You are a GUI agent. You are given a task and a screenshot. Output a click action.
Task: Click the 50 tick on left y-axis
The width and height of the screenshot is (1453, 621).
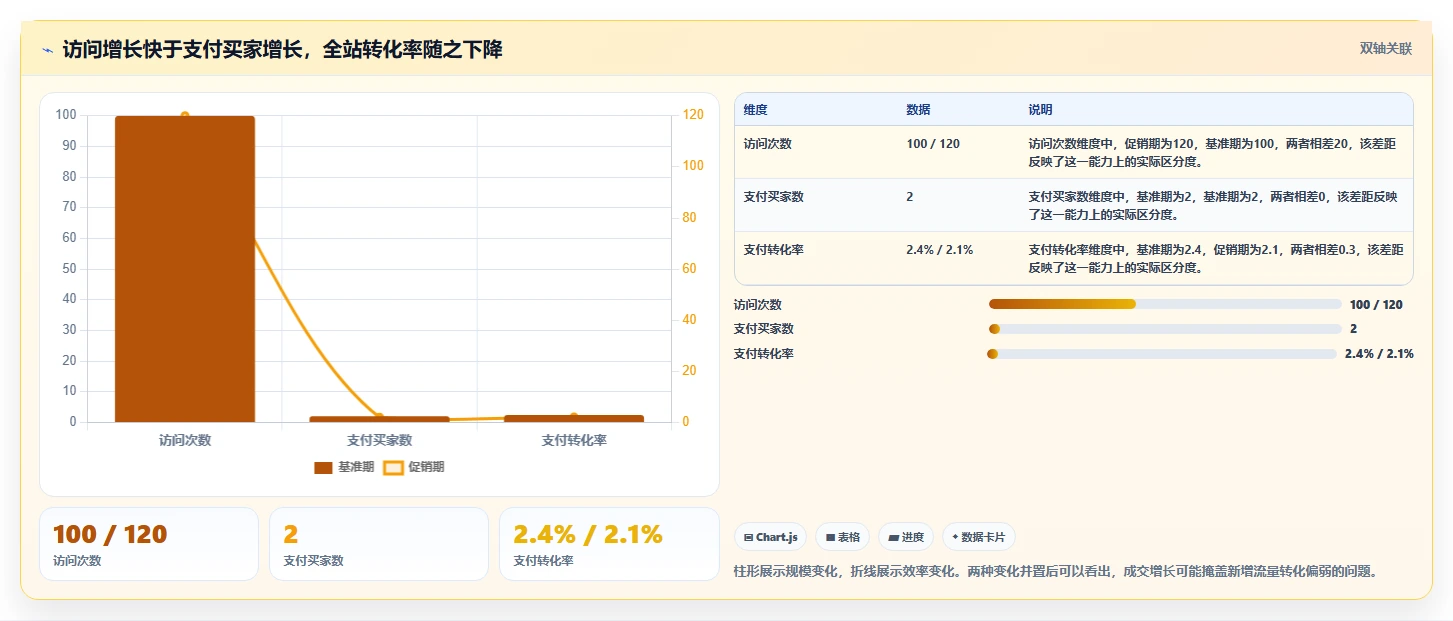pyautogui.click(x=69, y=269)
